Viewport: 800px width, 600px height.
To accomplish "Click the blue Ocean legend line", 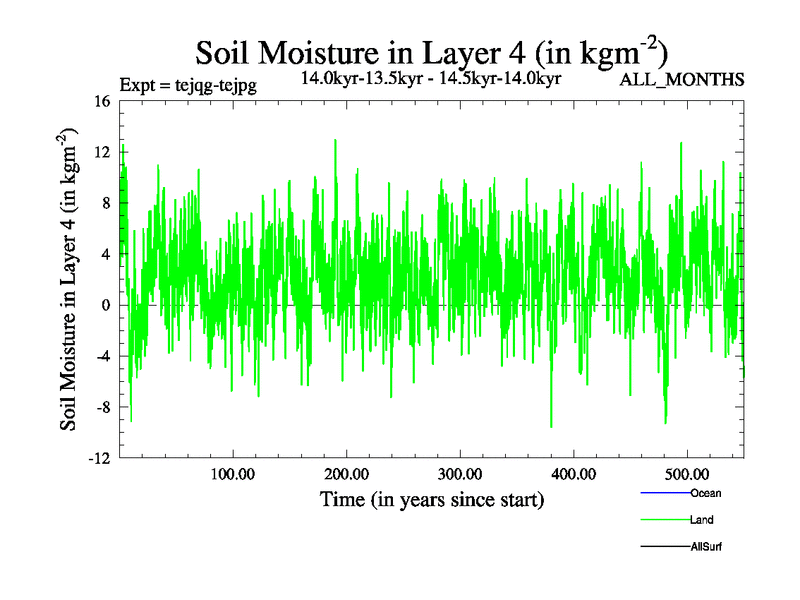I will 664,493.
